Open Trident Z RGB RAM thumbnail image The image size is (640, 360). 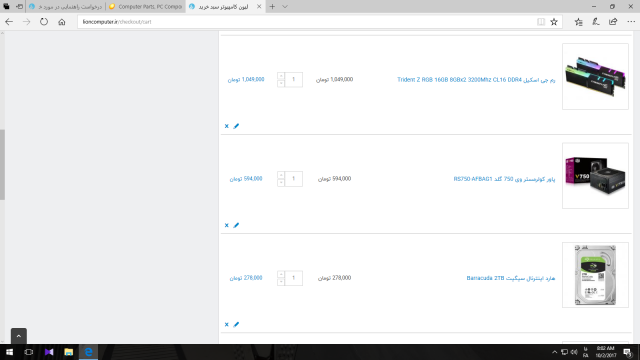[596, 77]
